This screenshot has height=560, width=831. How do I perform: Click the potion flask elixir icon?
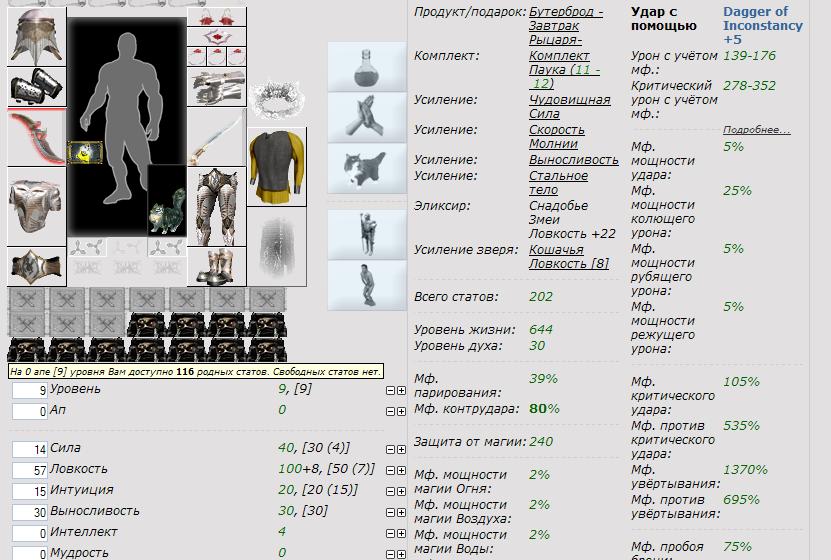[361, 65]
